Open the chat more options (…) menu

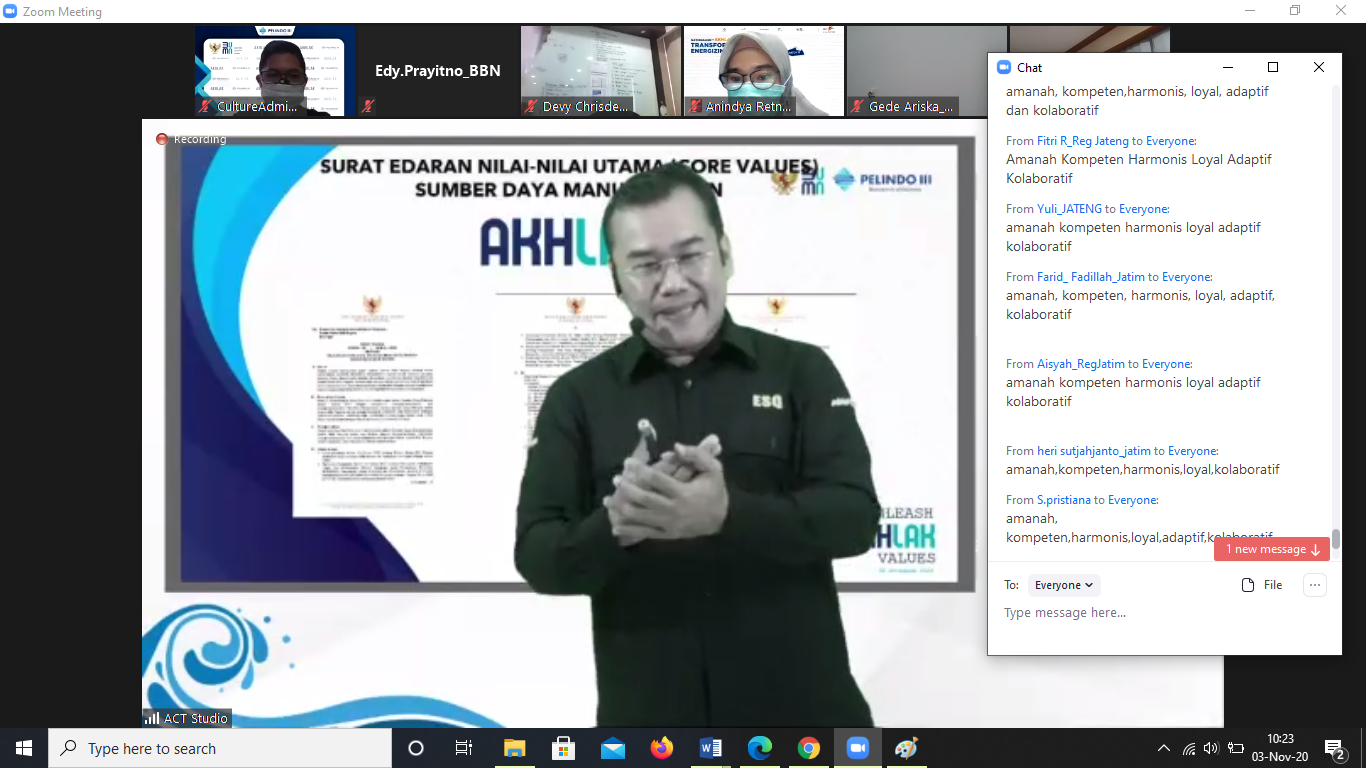[x=1315, y=585]
